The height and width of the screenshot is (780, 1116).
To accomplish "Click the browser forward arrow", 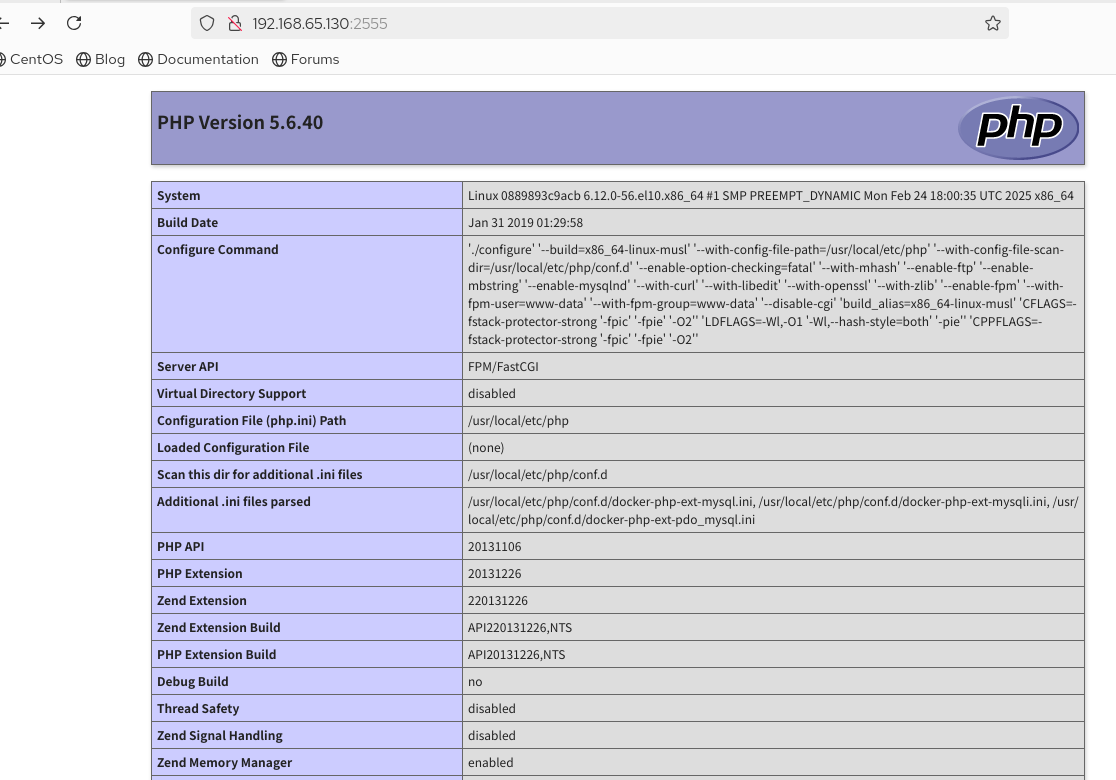I will click(38, 23).
